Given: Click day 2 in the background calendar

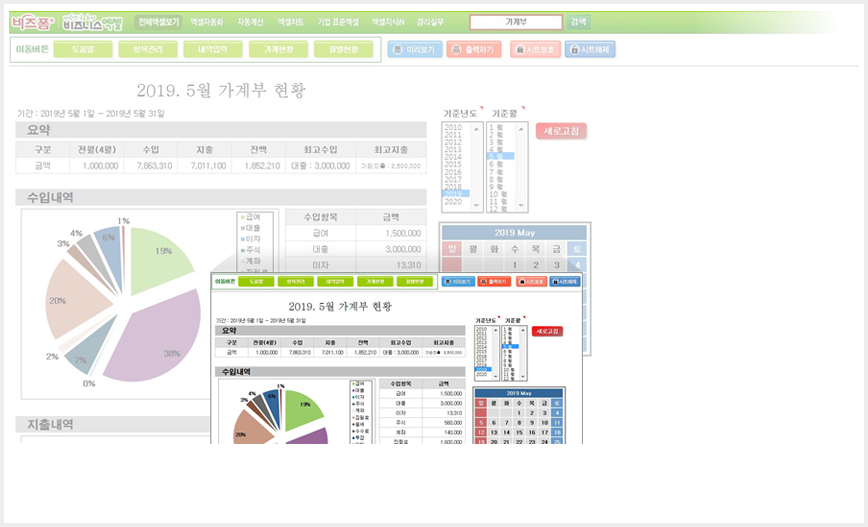Looking at the screenshot, I should pos(535,265).
